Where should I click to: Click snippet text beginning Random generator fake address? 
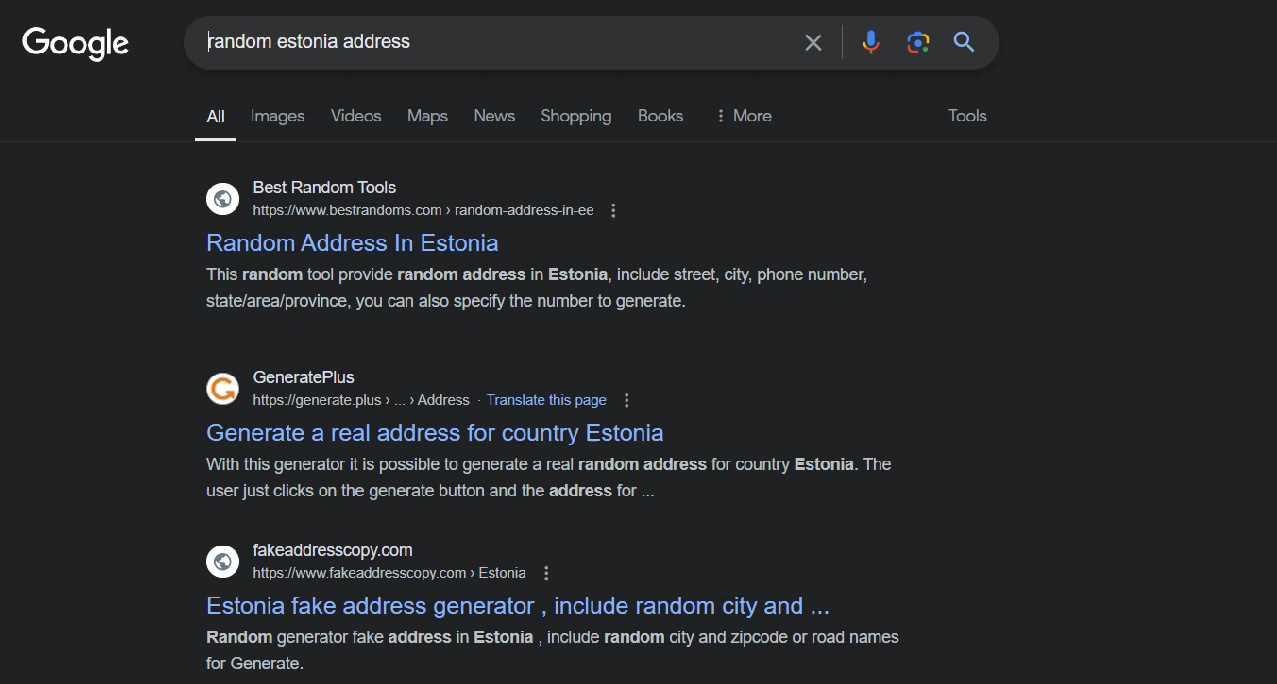[x=552, y=650]
